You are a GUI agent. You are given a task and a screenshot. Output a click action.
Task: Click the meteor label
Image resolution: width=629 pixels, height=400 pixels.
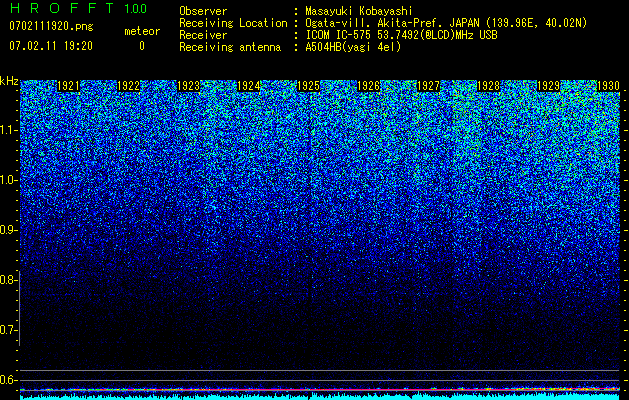click(x=142, y=31)
